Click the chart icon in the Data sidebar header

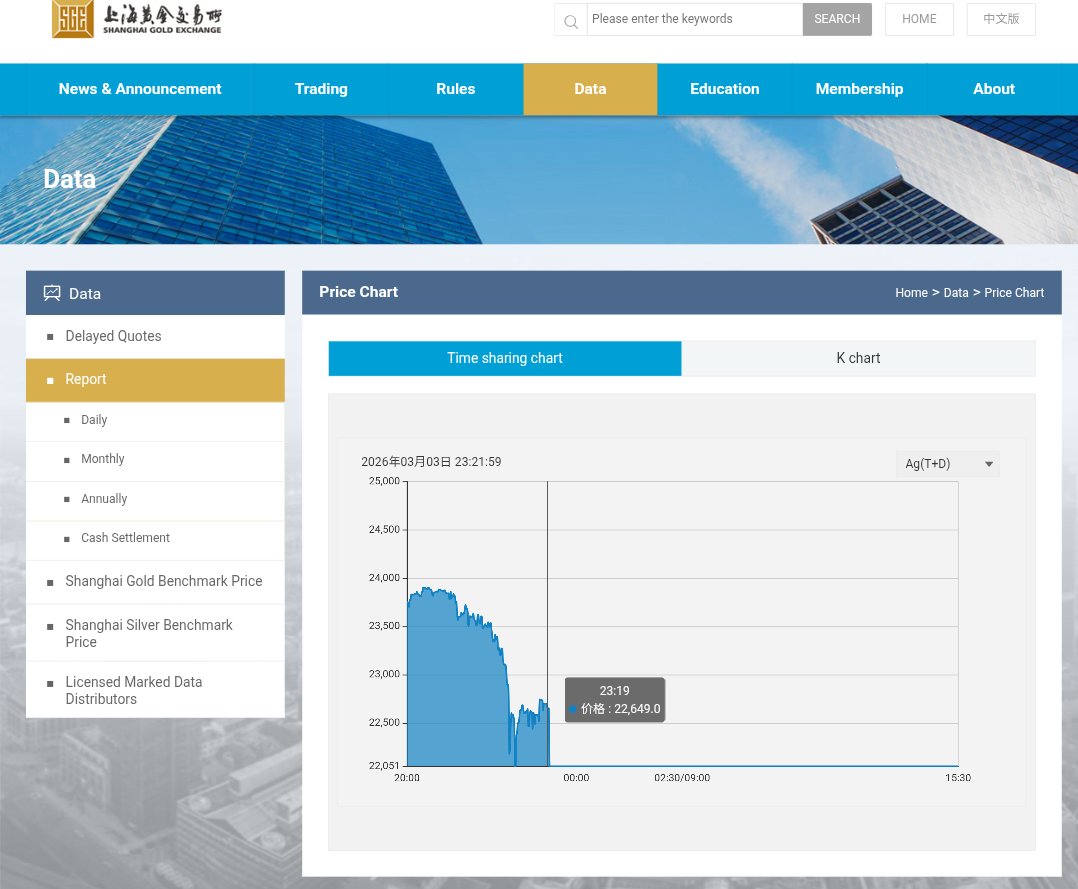pos(51,292)
